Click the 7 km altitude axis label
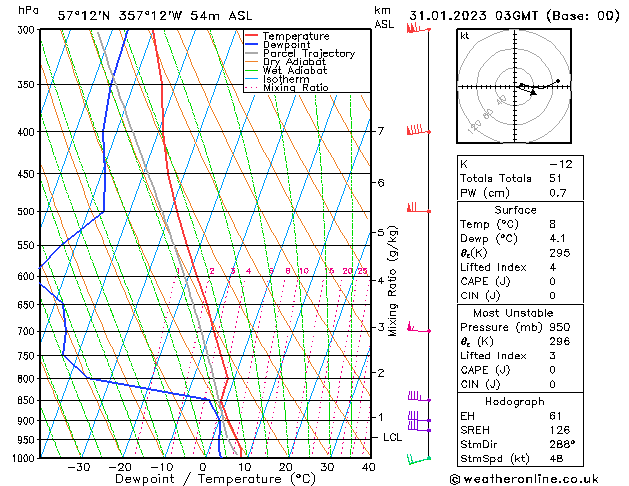 (380, 131)
